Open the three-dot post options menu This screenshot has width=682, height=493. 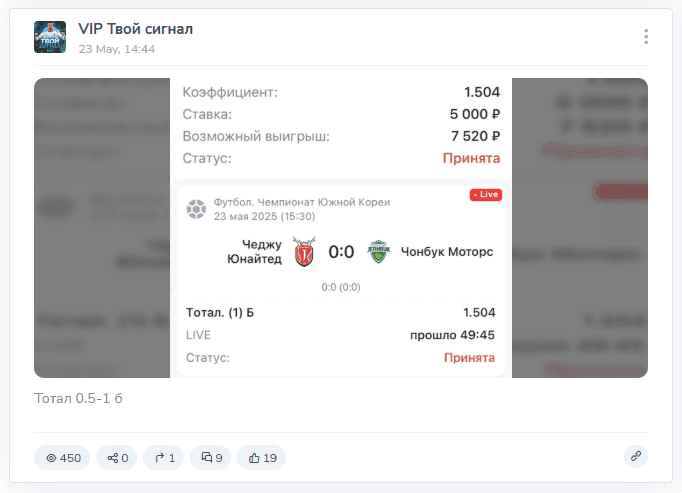pos(646,37)
